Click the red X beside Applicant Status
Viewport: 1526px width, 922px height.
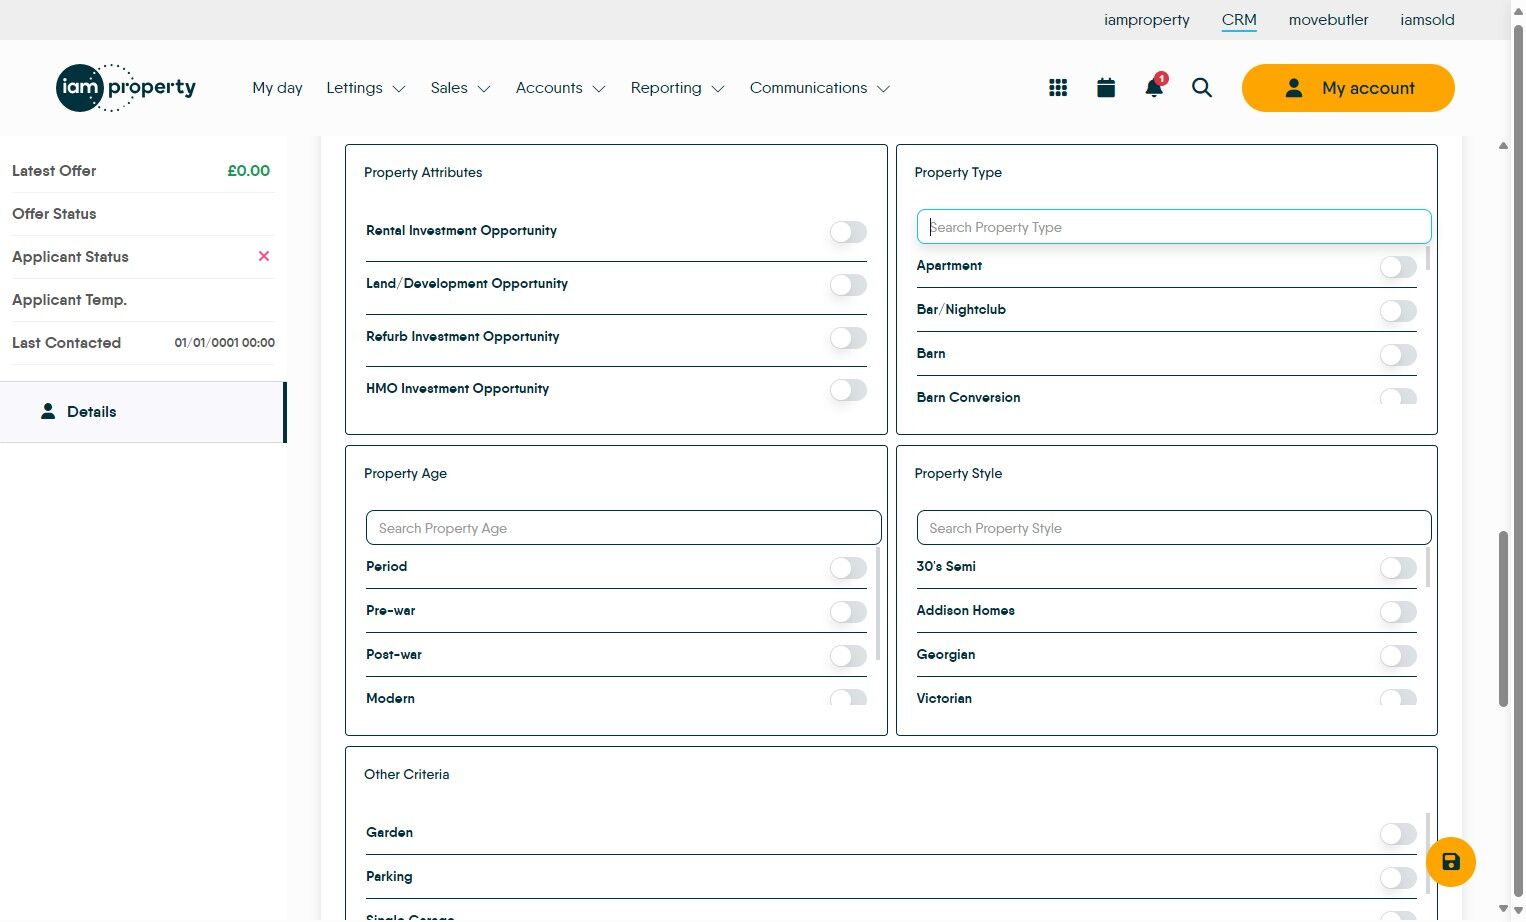coord(264,256)
